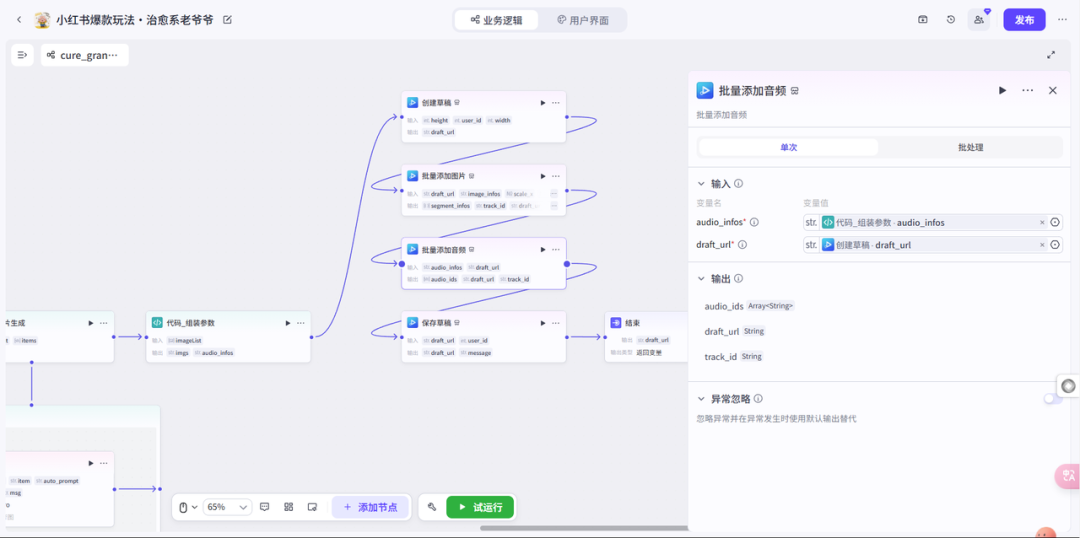1080x538 pixels.
Task: Expand canvas to fullscreen
Action: coord(1052,55)
